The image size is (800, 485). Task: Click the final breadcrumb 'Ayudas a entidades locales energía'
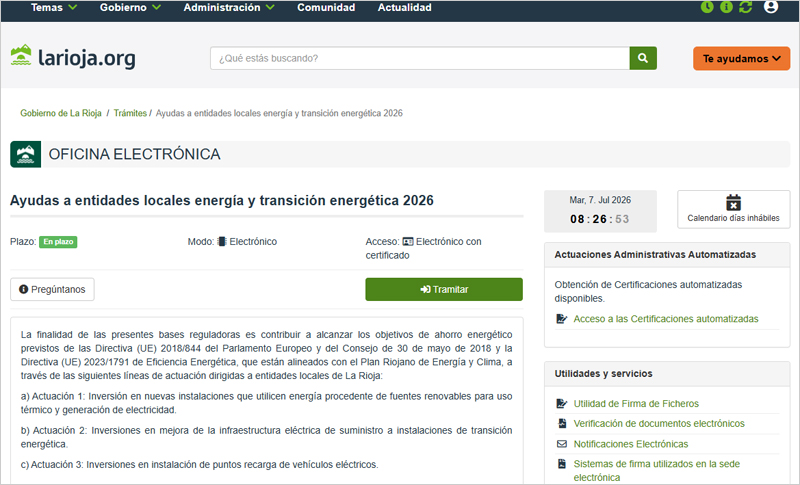279,113
